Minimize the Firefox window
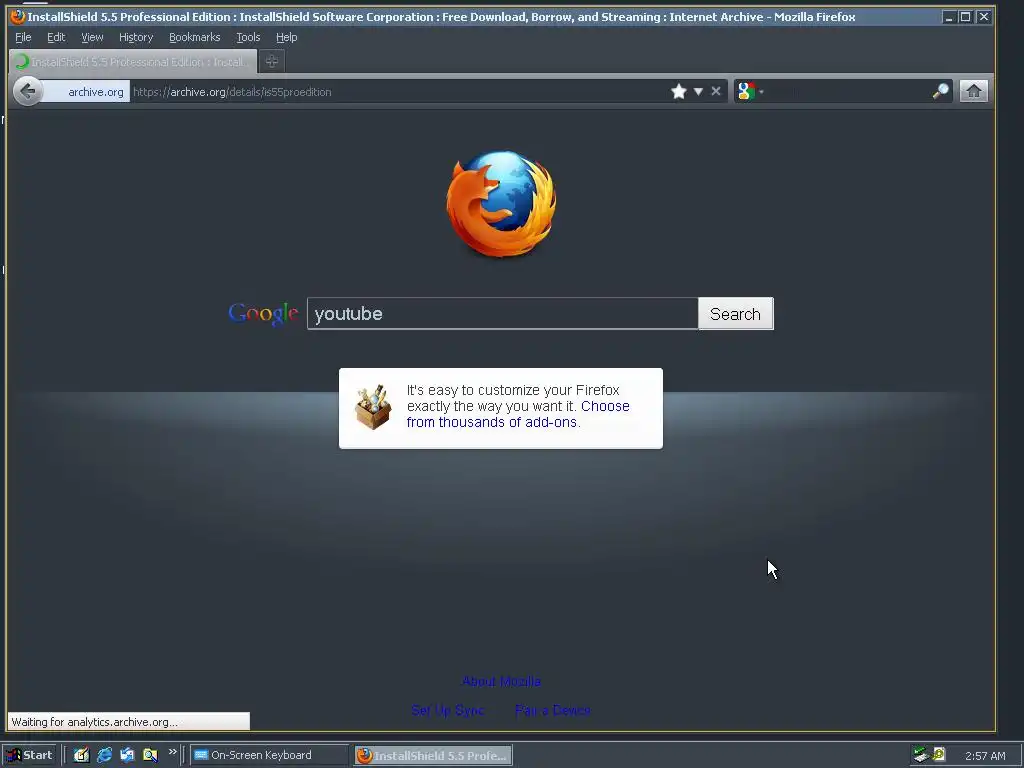Image resolution: width=1024 pixels, height=768 pixels. point(949,17)
